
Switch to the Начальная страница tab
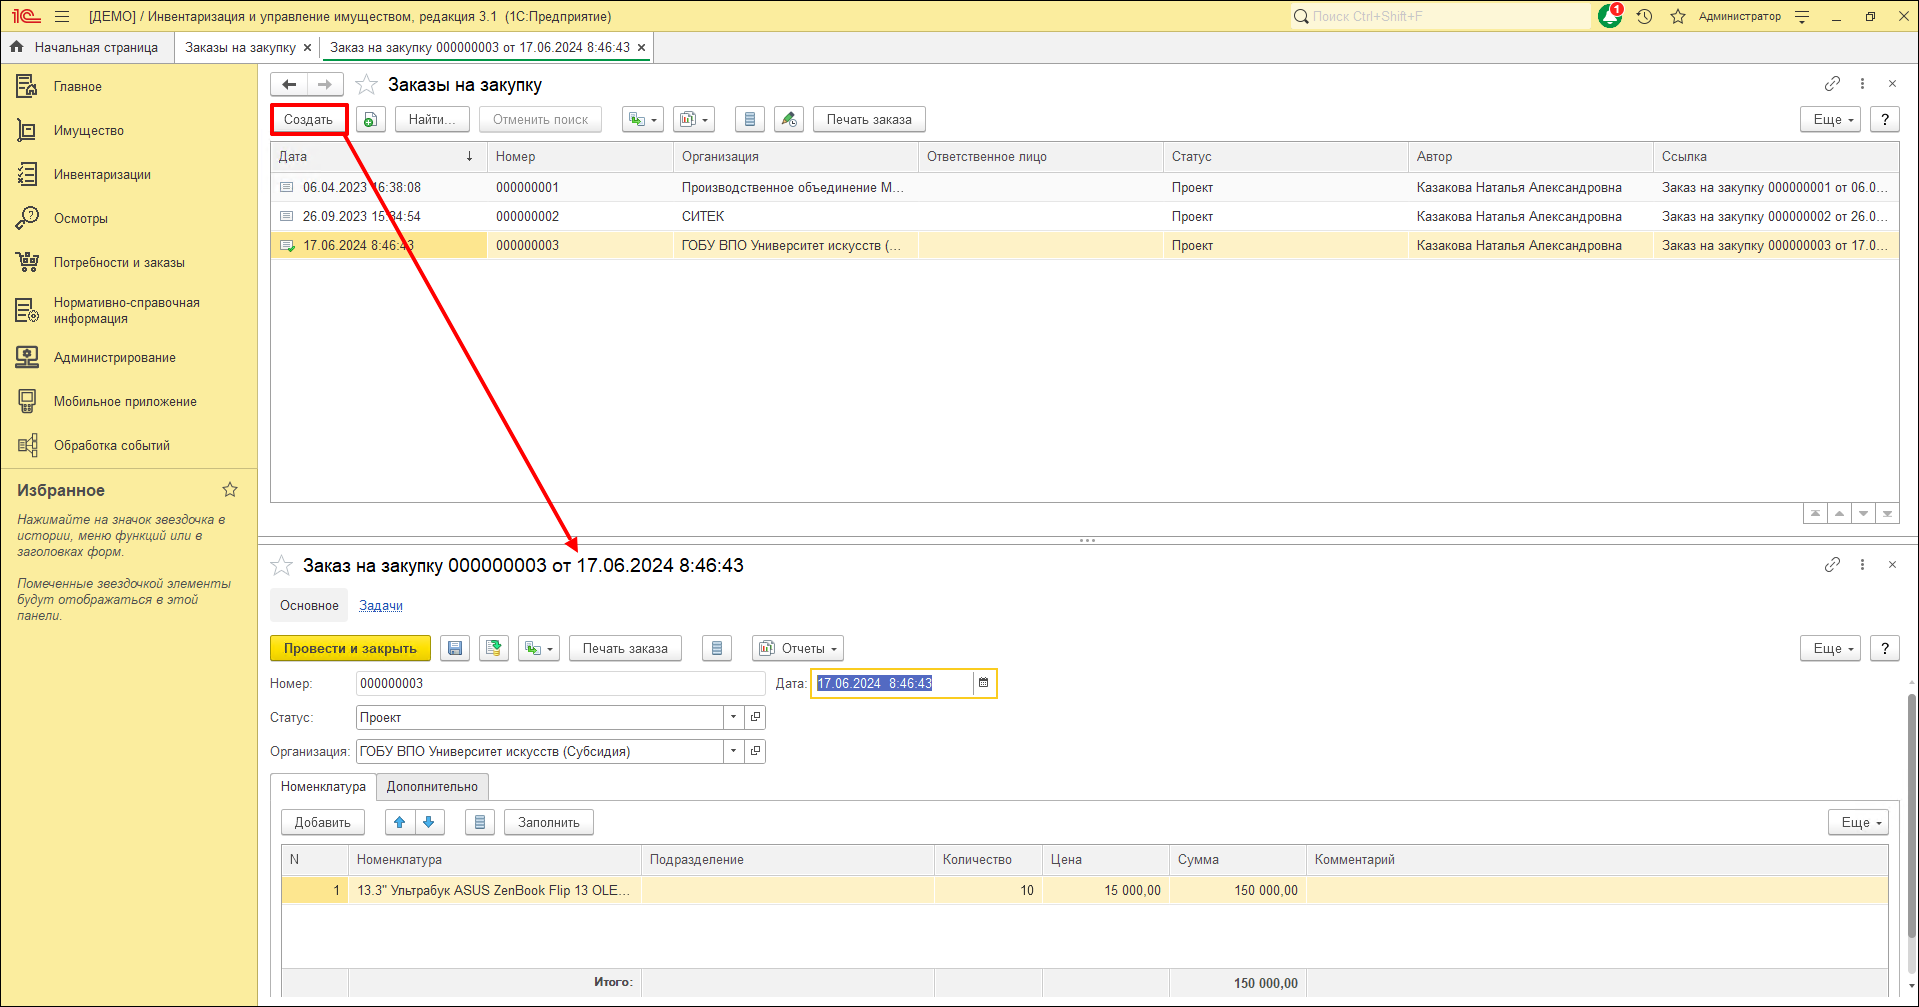pyautogui.click(x=86, y=47)
